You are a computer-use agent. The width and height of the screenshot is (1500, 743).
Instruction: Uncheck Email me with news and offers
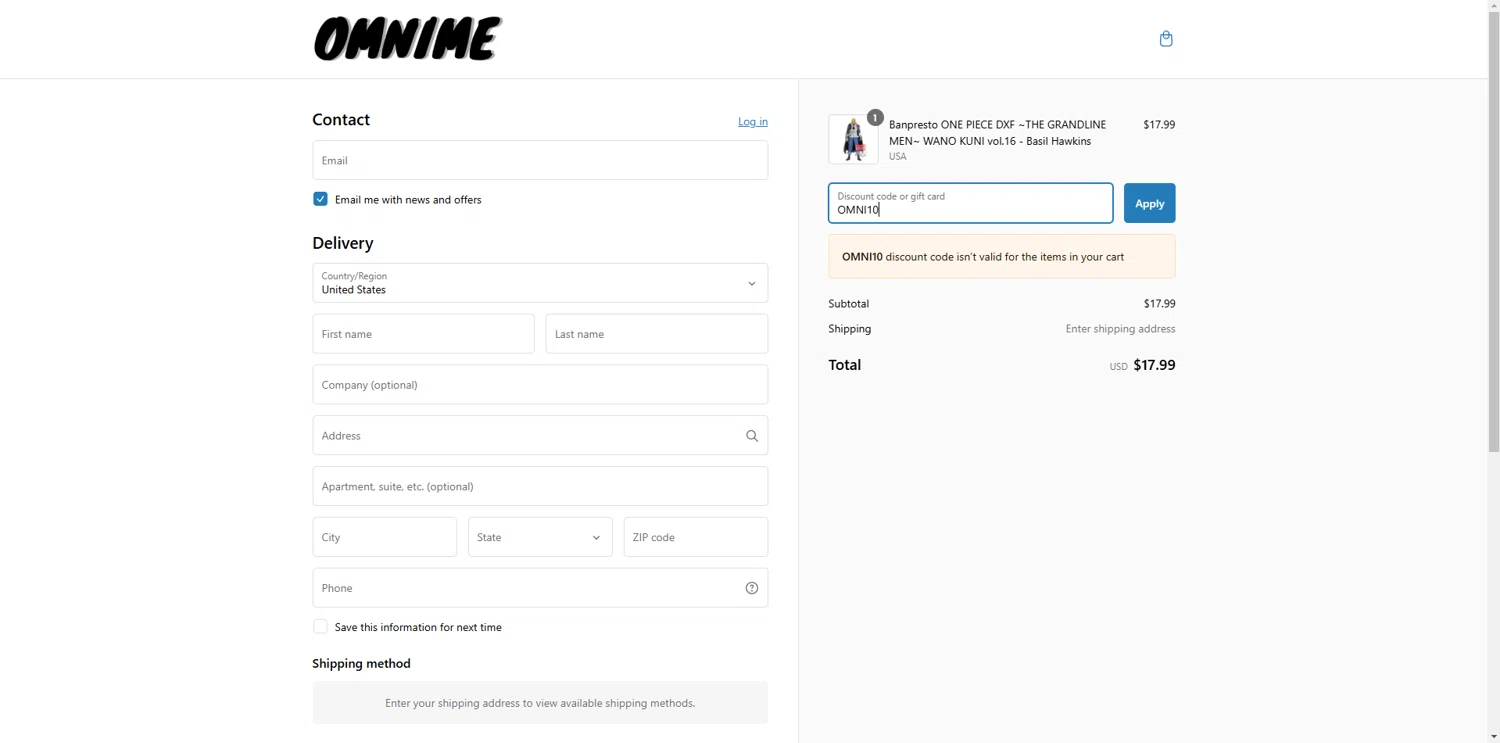320,199
